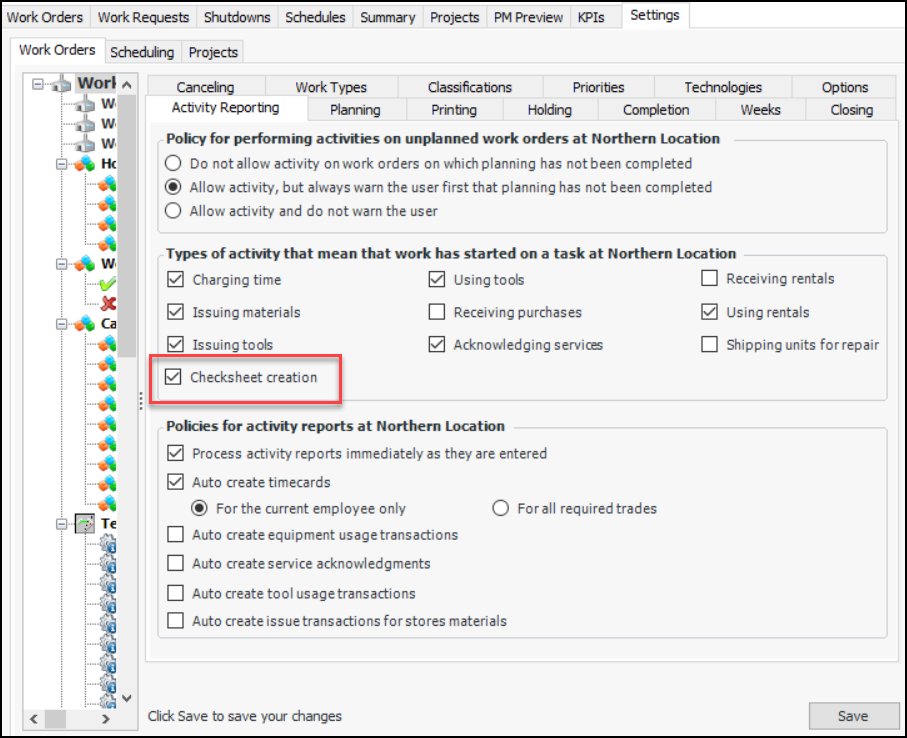
Task: Collapse the 'Te' tree group
Action: click(x=61, y=524)
